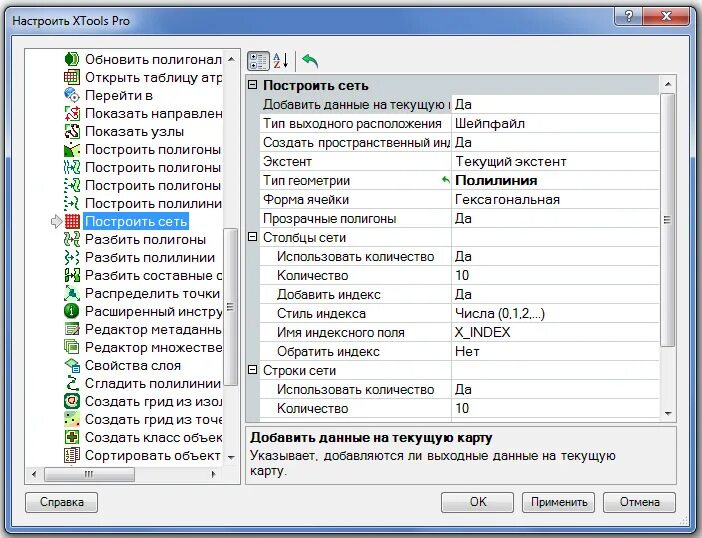Open the Экстент value Текущий экстент
Viewport: 702px width, 538px height.
pos(555,162)
